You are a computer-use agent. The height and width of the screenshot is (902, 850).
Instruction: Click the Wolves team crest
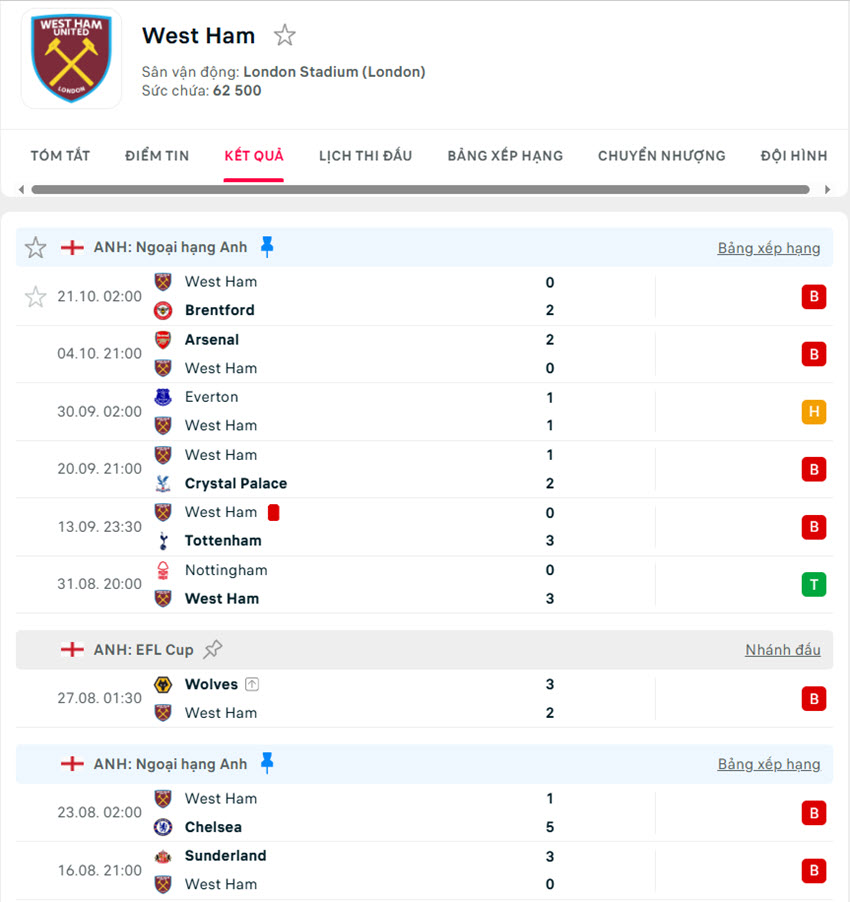pos(163,684)
